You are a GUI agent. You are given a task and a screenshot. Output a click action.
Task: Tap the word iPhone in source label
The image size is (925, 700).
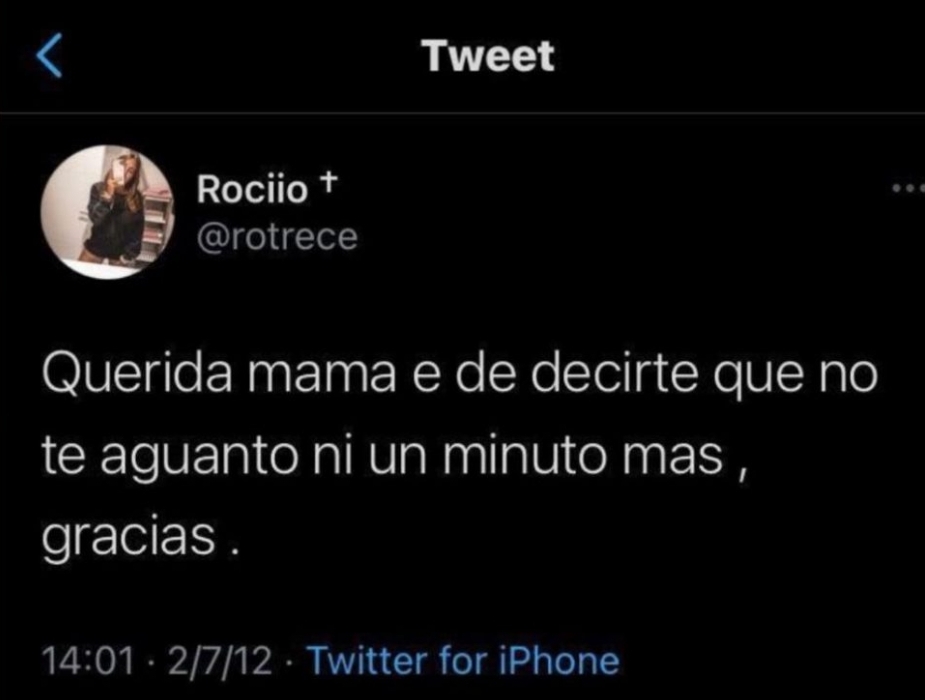tap(559, 660)
